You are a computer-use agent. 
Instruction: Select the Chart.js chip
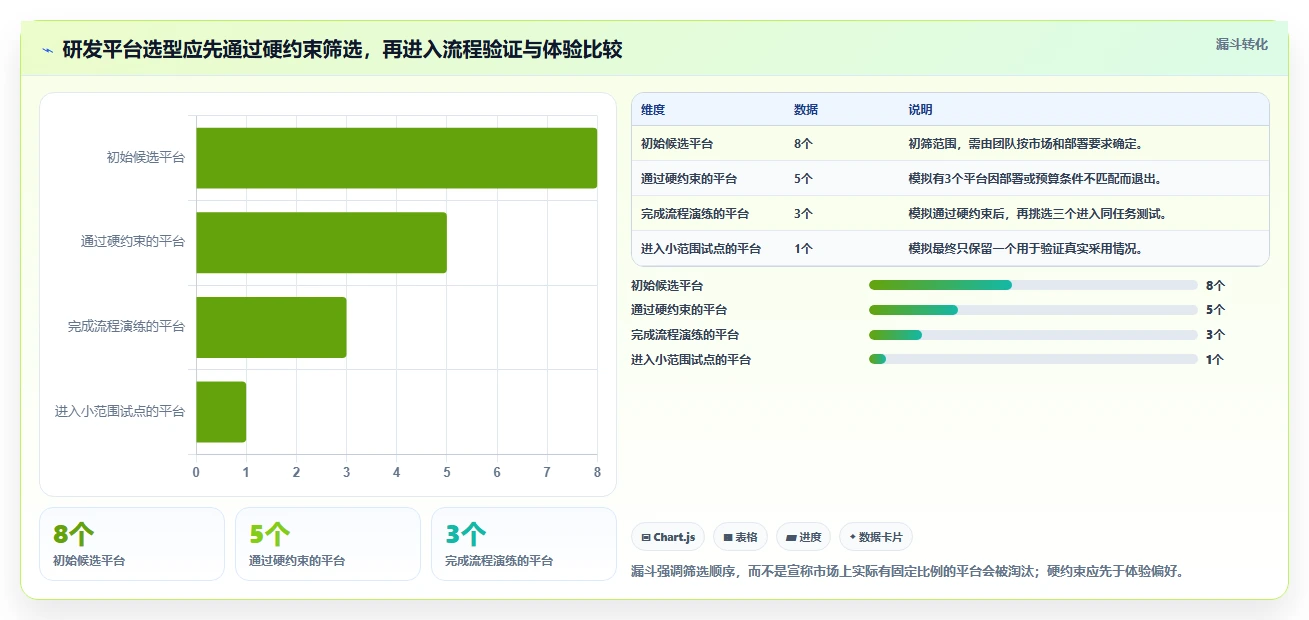coord(668,537)
